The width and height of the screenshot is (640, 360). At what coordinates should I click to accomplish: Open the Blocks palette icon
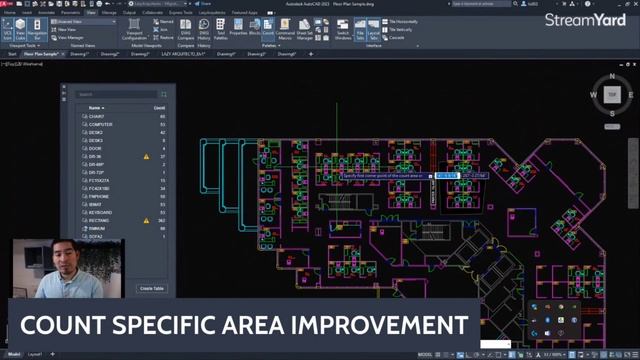(255, 28)
